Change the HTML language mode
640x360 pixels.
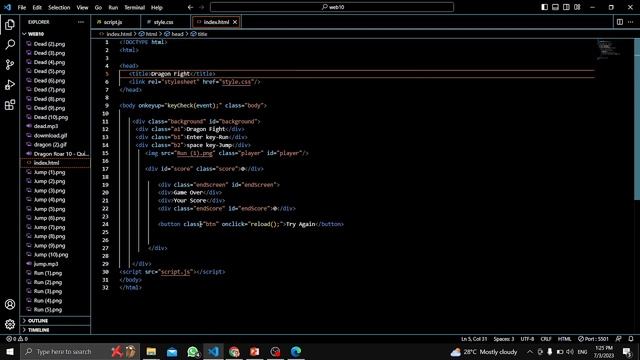564,339
